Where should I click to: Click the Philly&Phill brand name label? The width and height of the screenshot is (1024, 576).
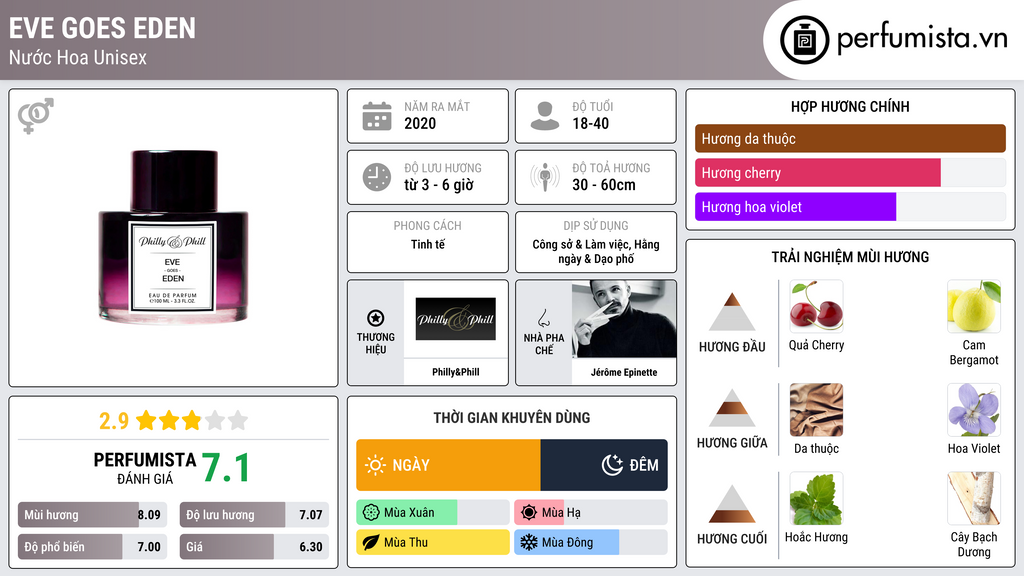click(x=456, y=372)
